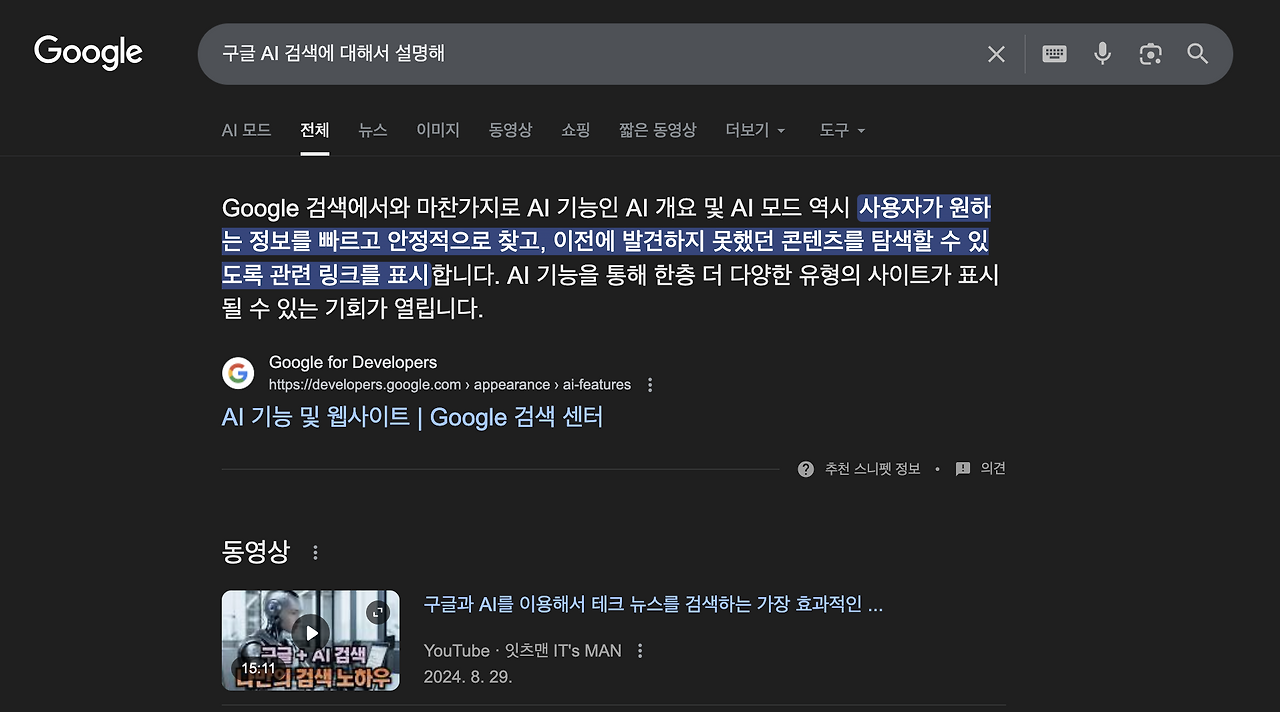Open Google Lens image search
This screenshot has height=712, width=1280.
click(1150, 54)
